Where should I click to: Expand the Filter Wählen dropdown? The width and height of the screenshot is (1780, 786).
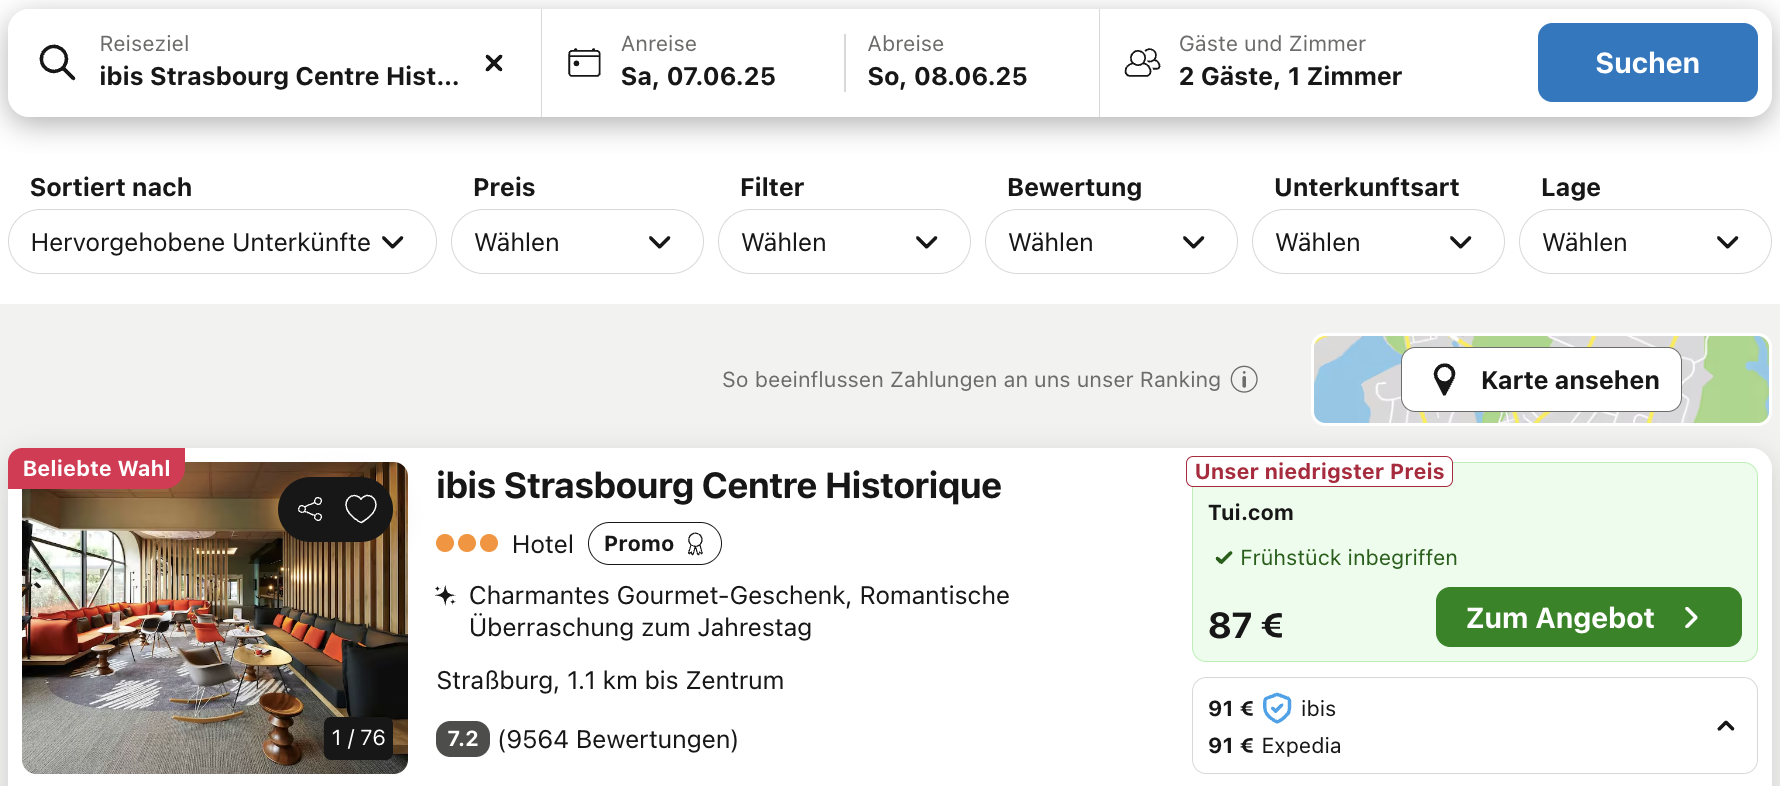tap(844, 242)
